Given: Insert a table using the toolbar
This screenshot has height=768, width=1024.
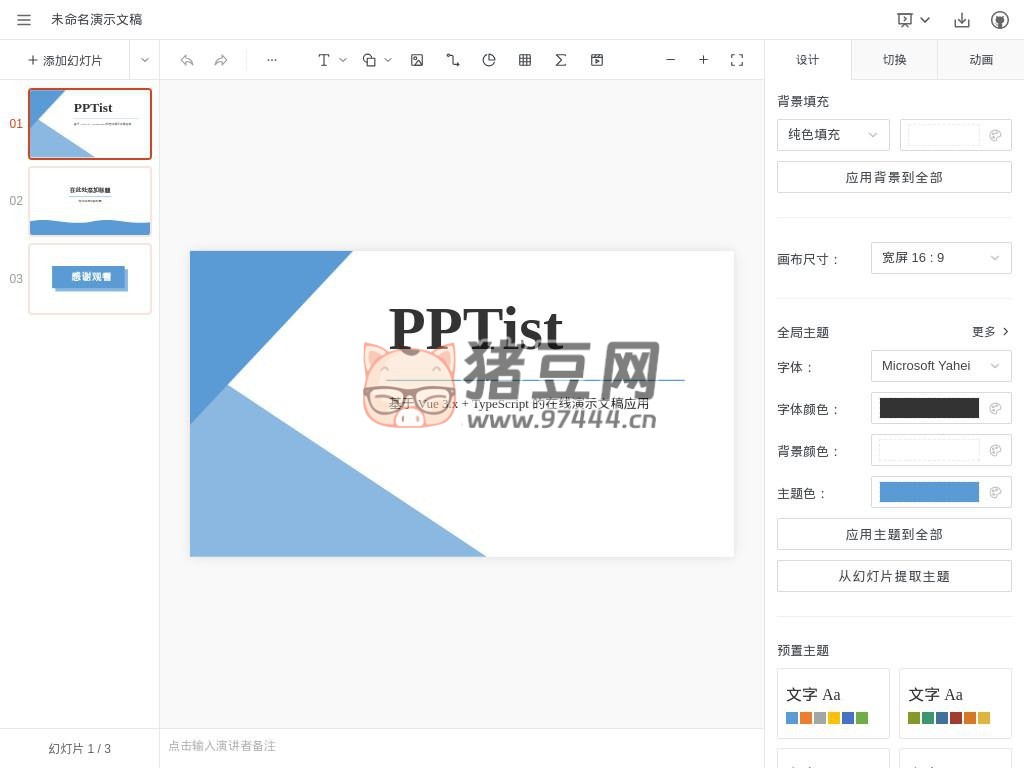Looking at the screenshot, I should click(525, 60).
